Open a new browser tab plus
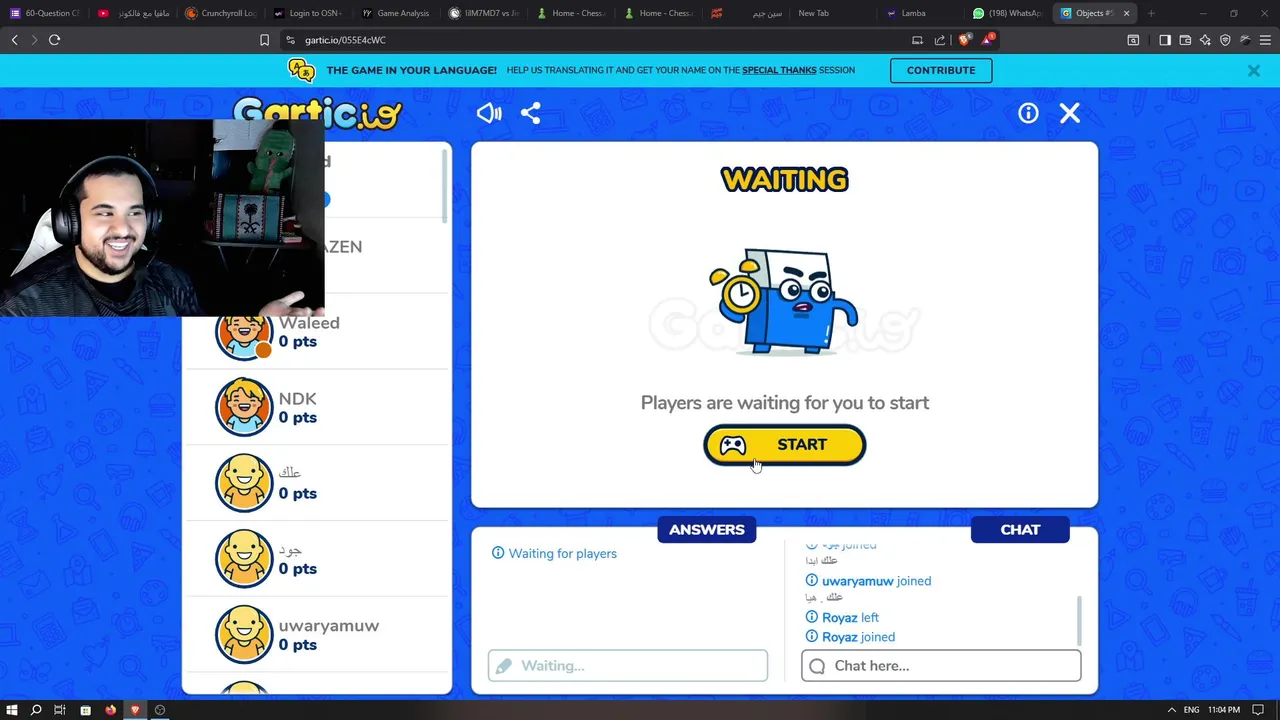Viewport: 1280px width, 720px height. [x=1151, y=13]
